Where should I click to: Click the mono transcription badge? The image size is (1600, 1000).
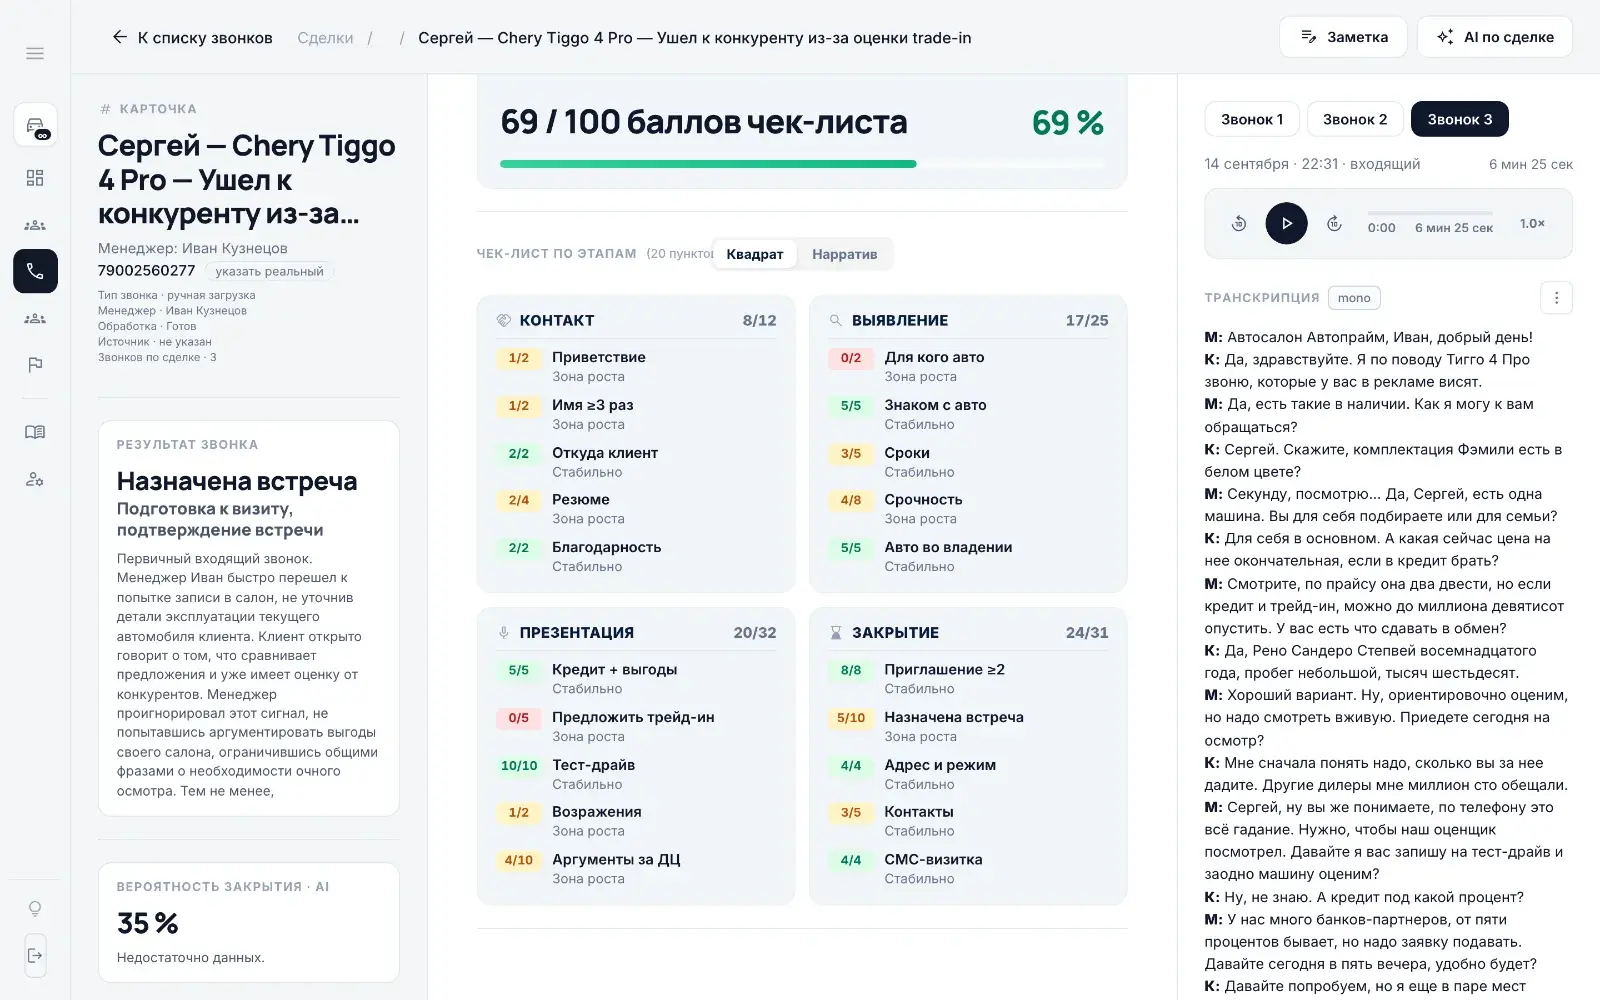(x=1354, y=298)
